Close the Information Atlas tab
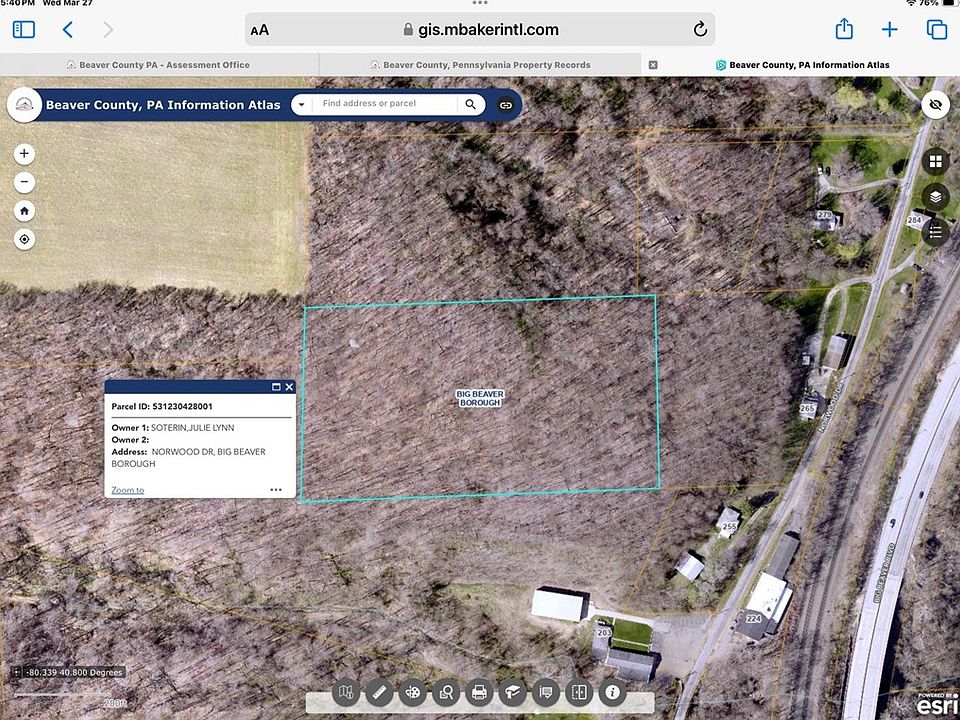 click(653, 65)
